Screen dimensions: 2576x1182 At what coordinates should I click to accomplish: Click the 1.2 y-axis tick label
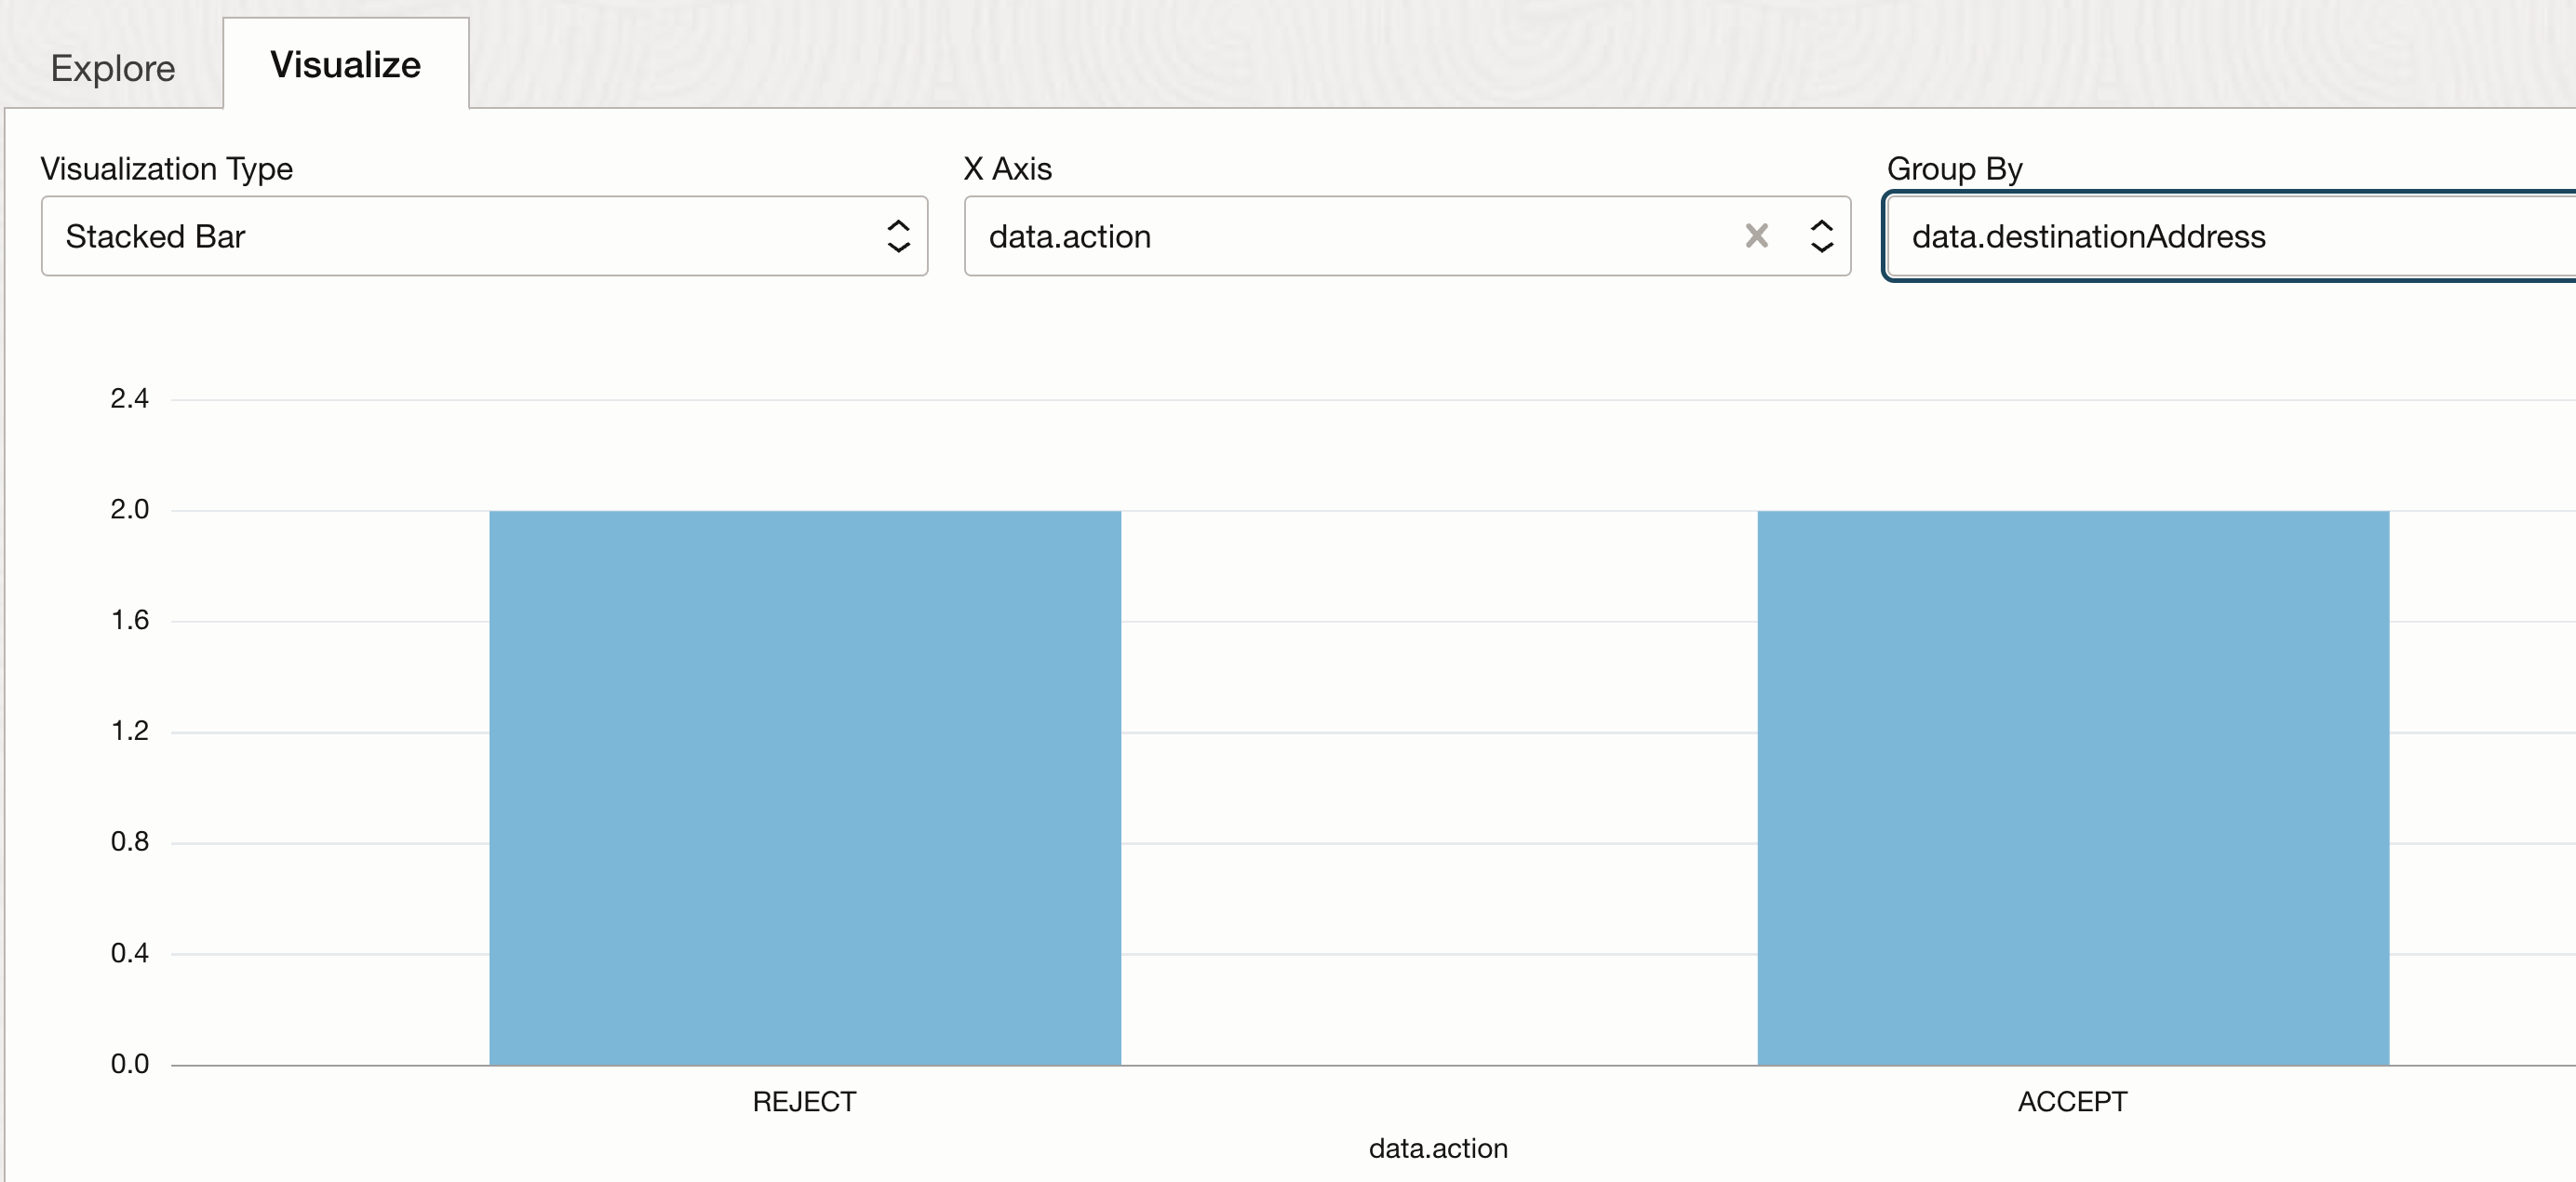point(130,731)
